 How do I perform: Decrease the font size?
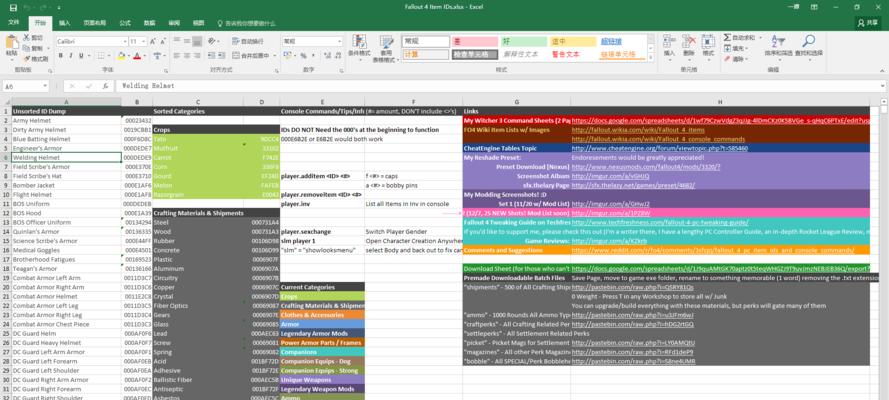163,41
